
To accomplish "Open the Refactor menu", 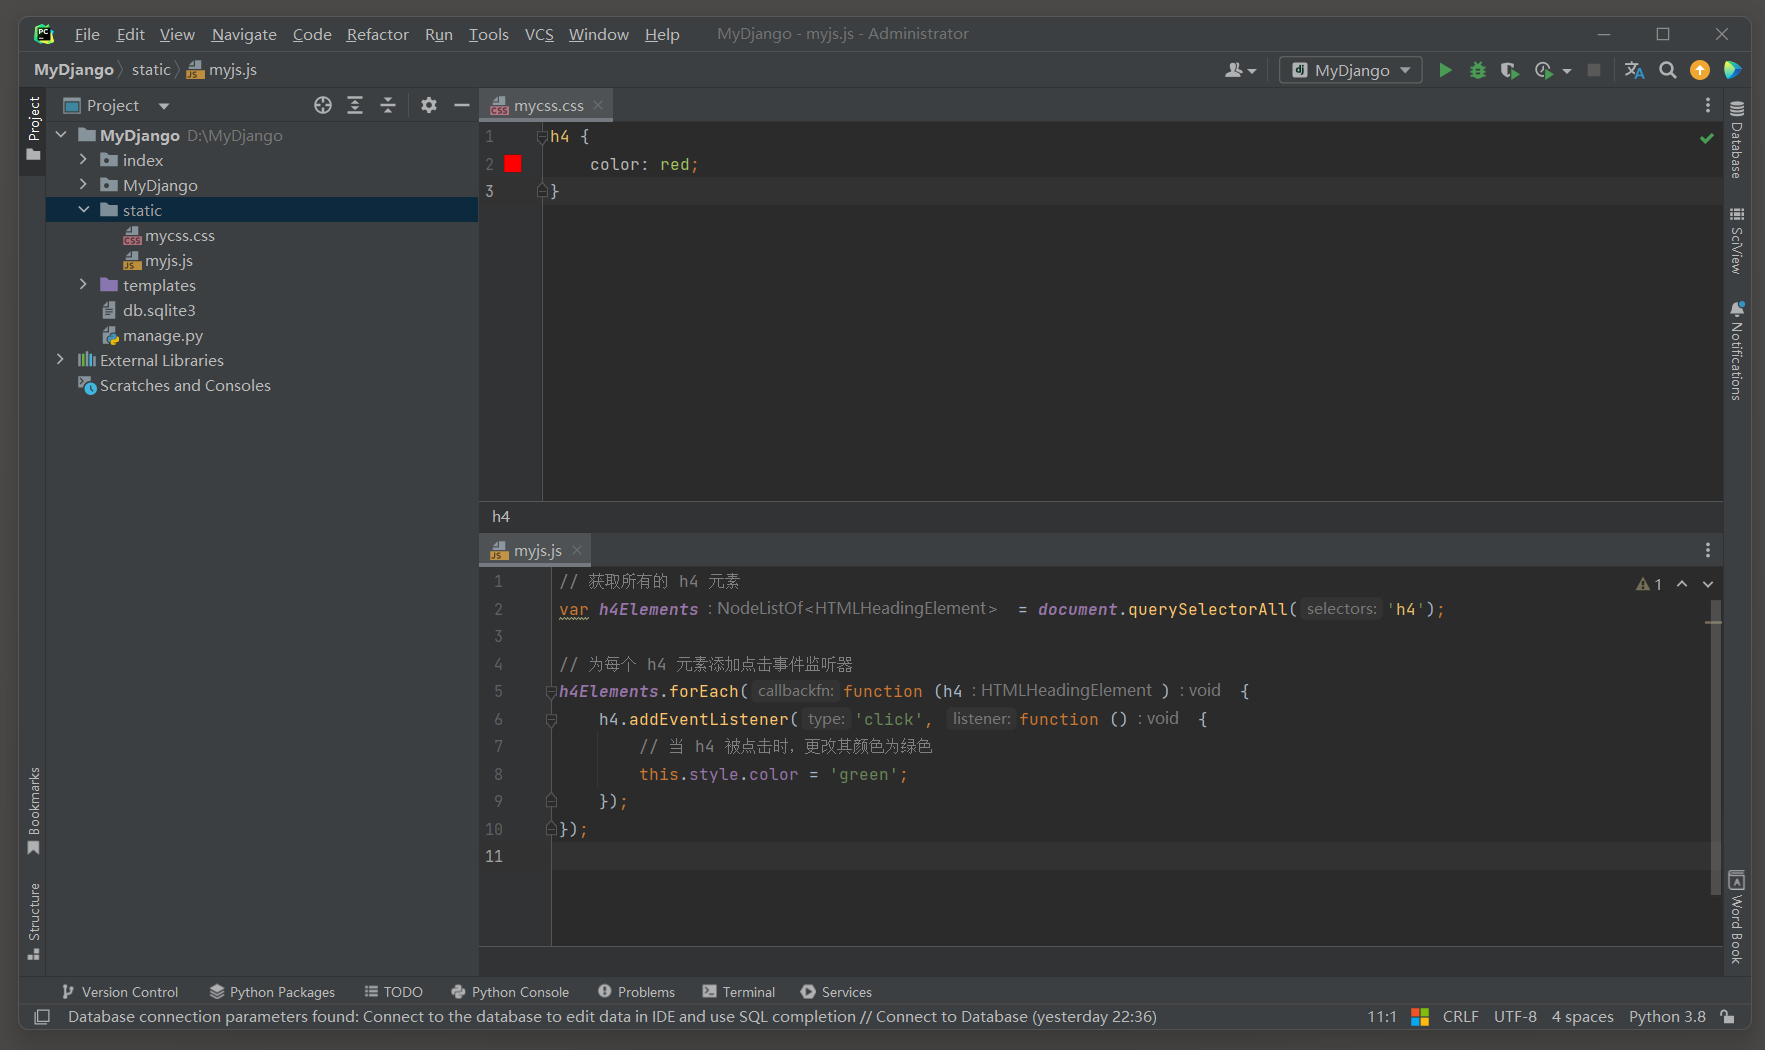I will 377,34.
